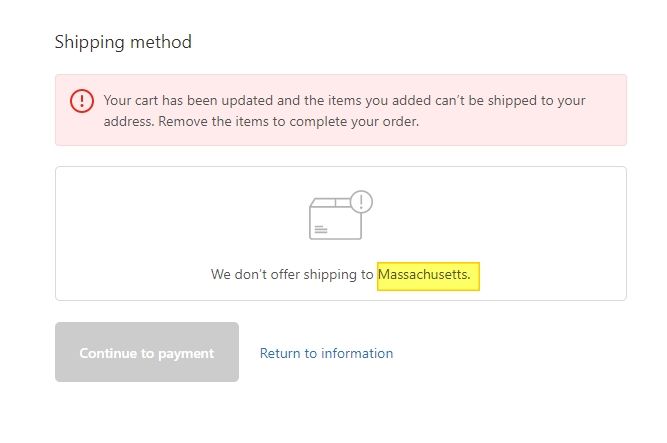Click the label lines on the package icon
Image resolution: width=667 pixels, height=443 pixels.
(x=320, y=229)
